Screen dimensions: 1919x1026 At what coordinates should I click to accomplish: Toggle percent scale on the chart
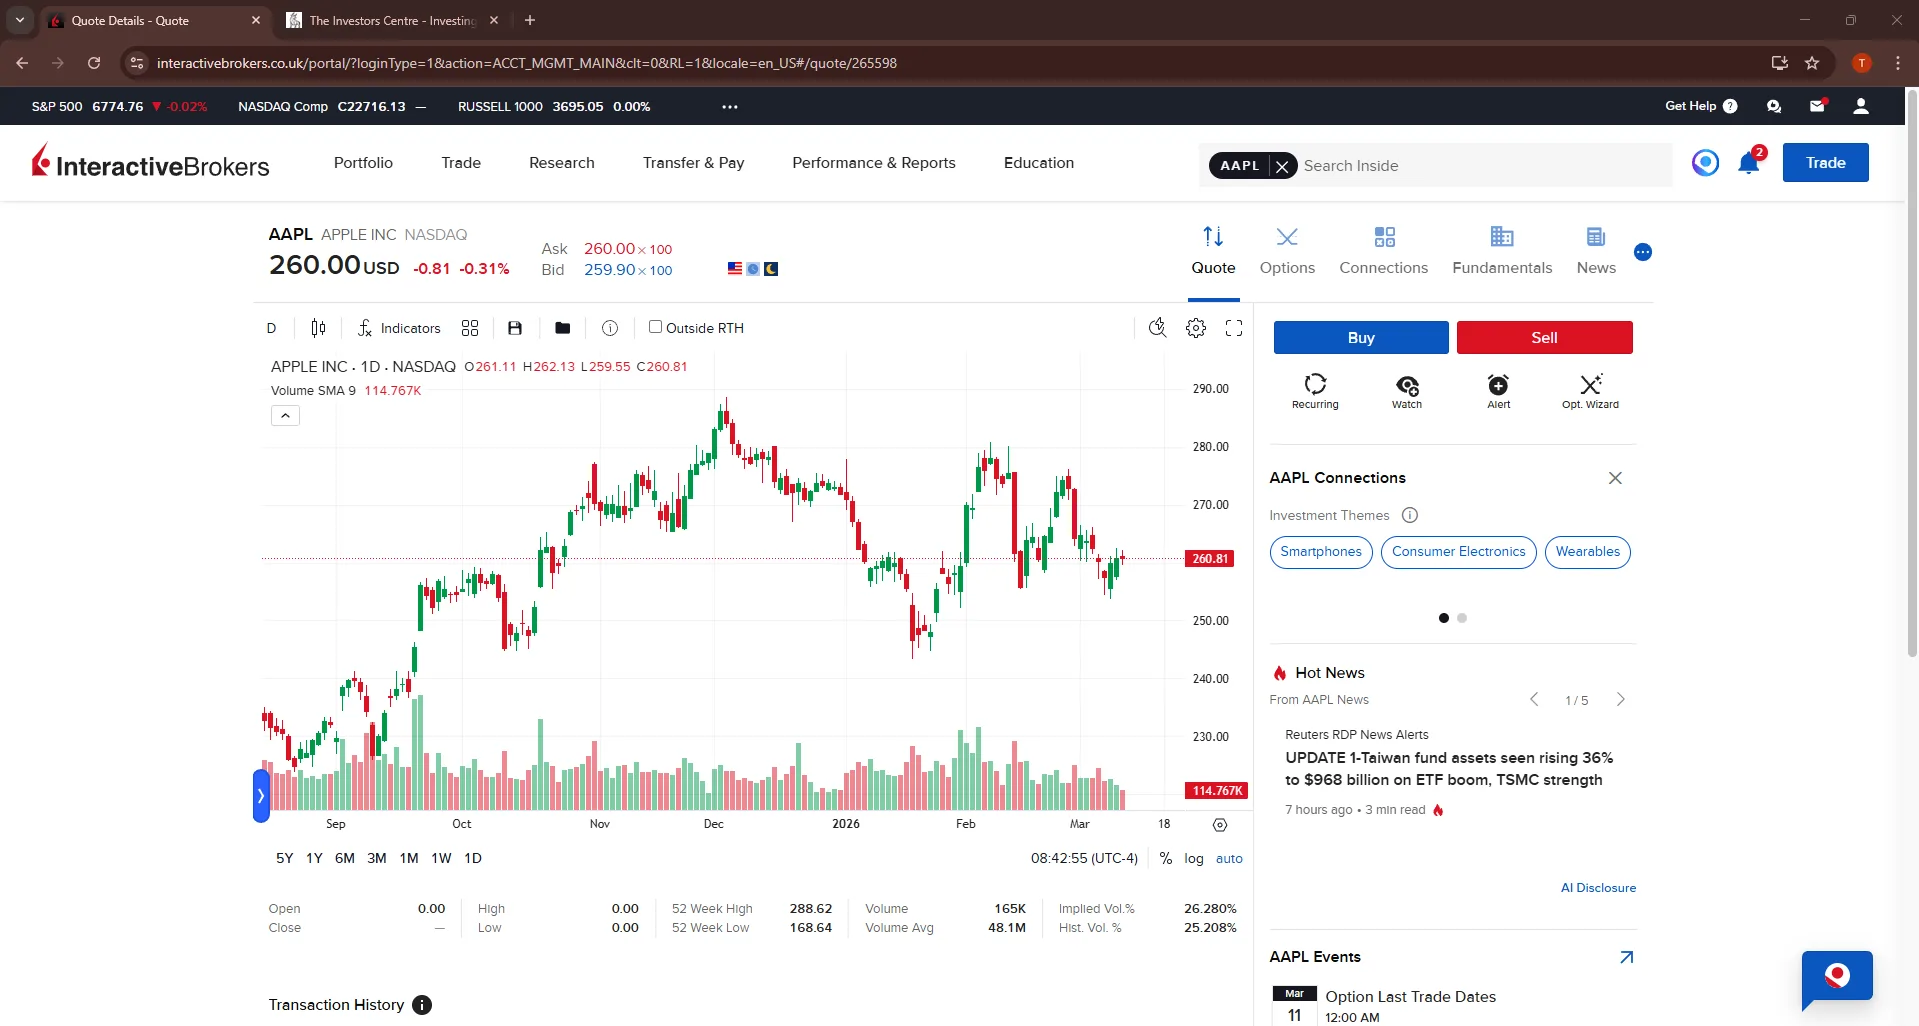(1165, 859)
